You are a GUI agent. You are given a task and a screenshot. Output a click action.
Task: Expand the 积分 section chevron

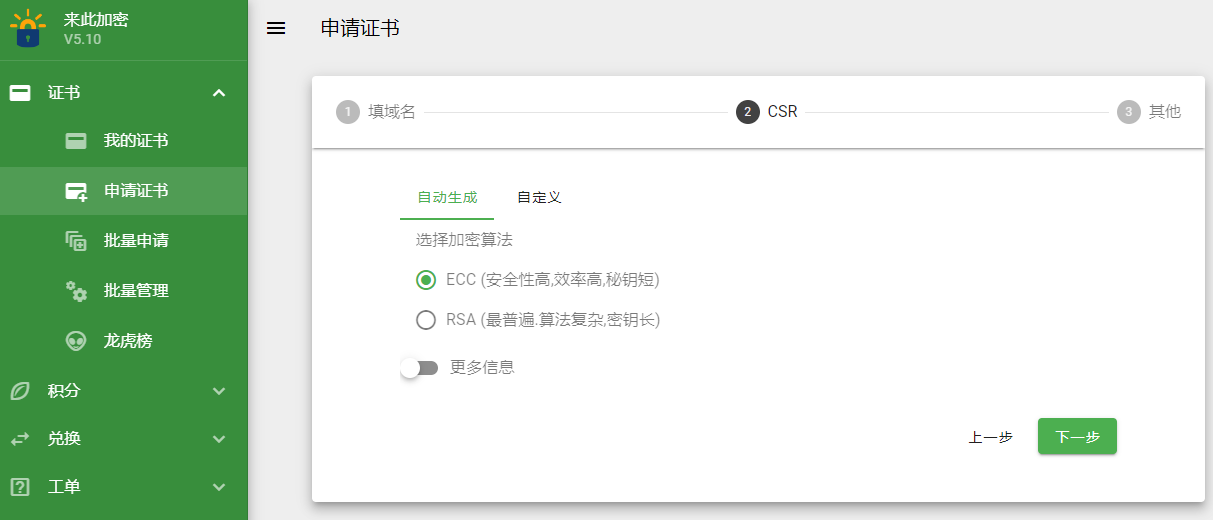(x=220, y=391)
